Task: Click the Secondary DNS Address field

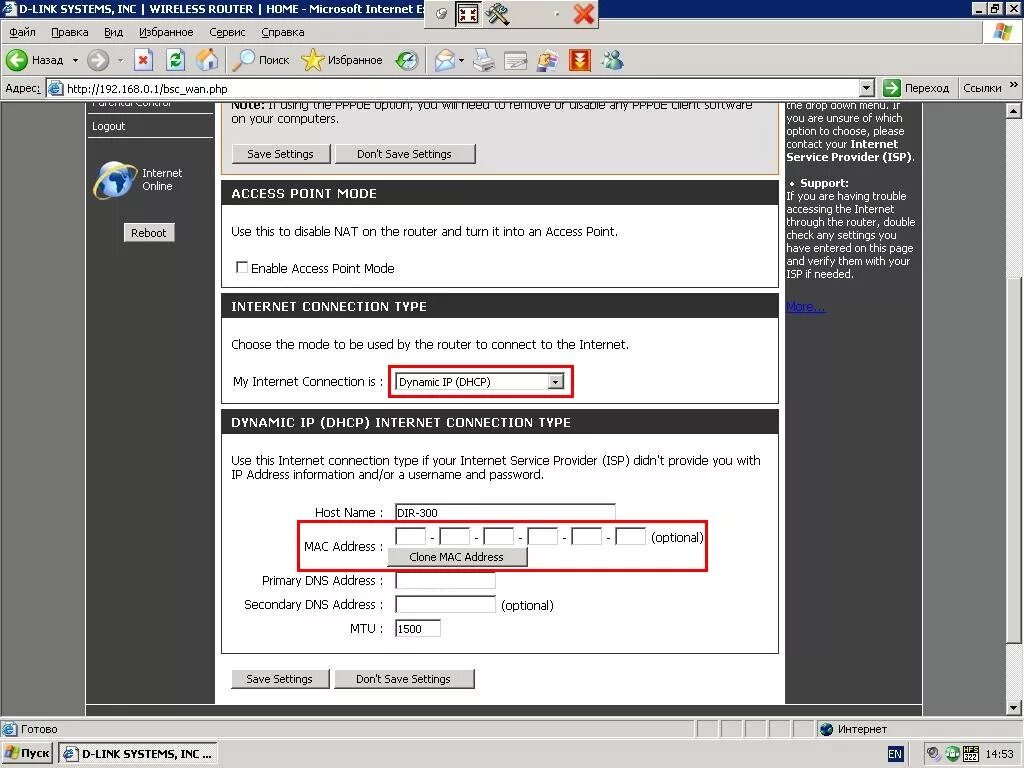Action: tap(445, 605)
